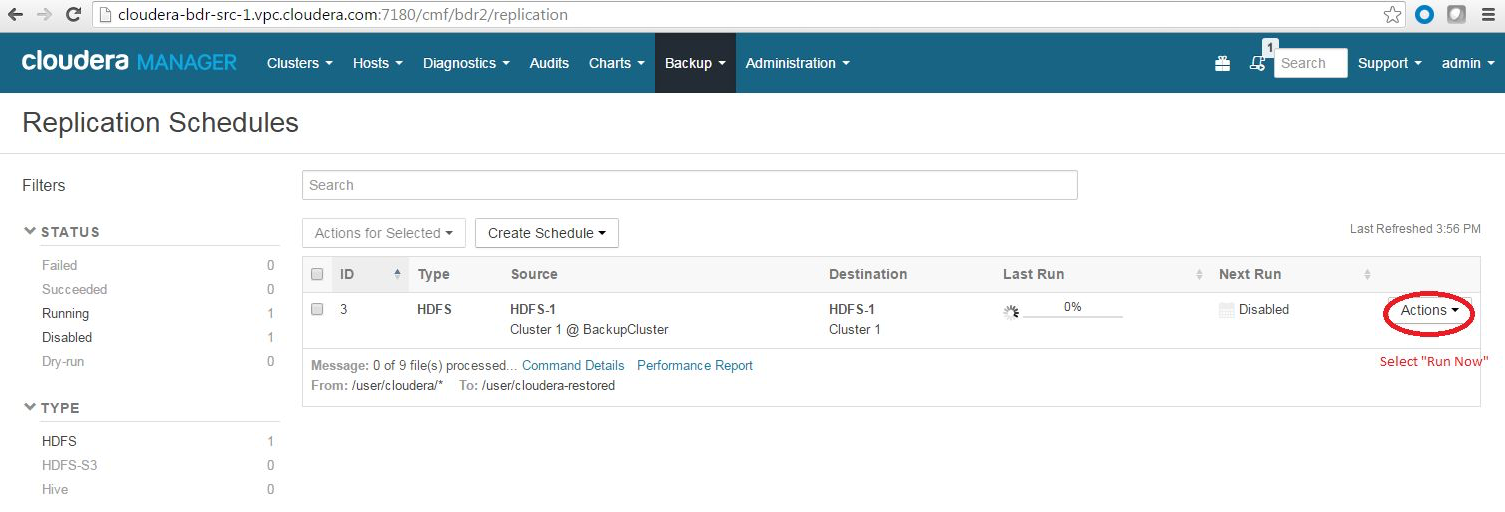The image size is (1505, 512).
Task: Bookmark the page with the star icon
Action: pyautogui.click(x=1392, y=15)
